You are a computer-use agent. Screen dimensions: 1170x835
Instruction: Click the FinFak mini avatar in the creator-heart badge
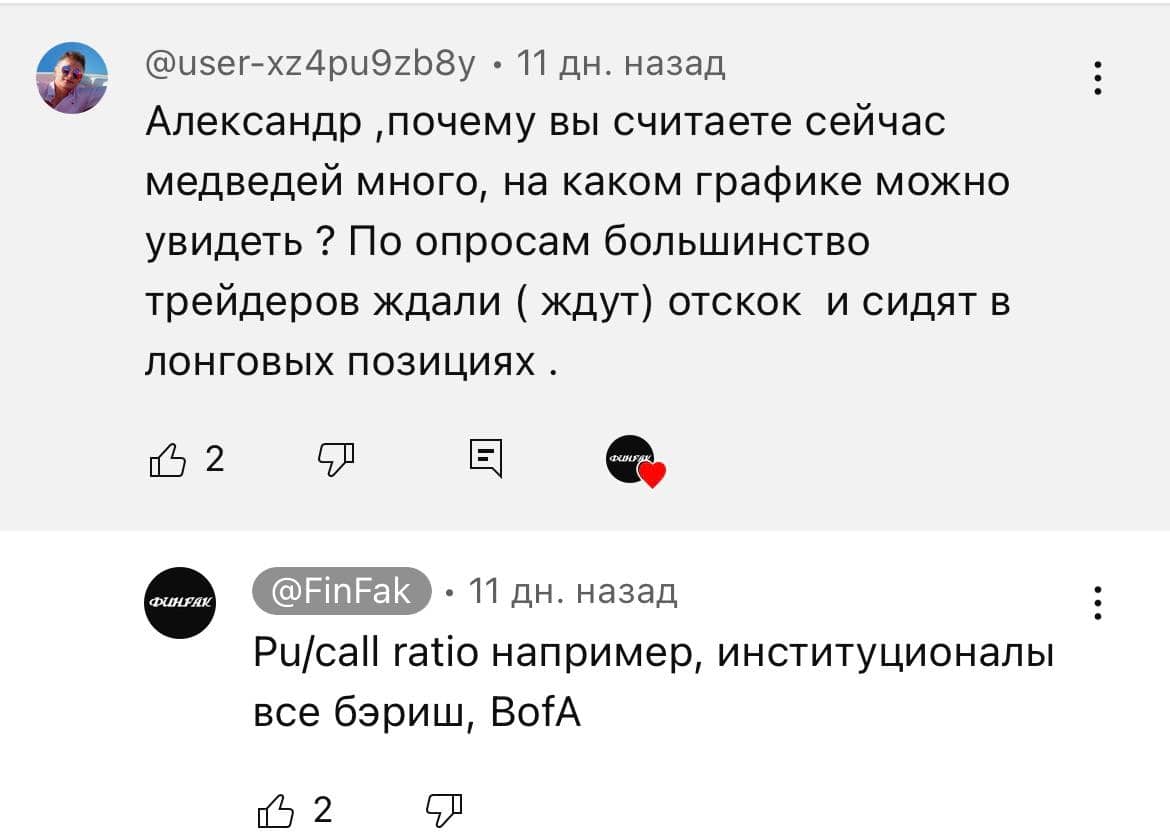point(627,459)
